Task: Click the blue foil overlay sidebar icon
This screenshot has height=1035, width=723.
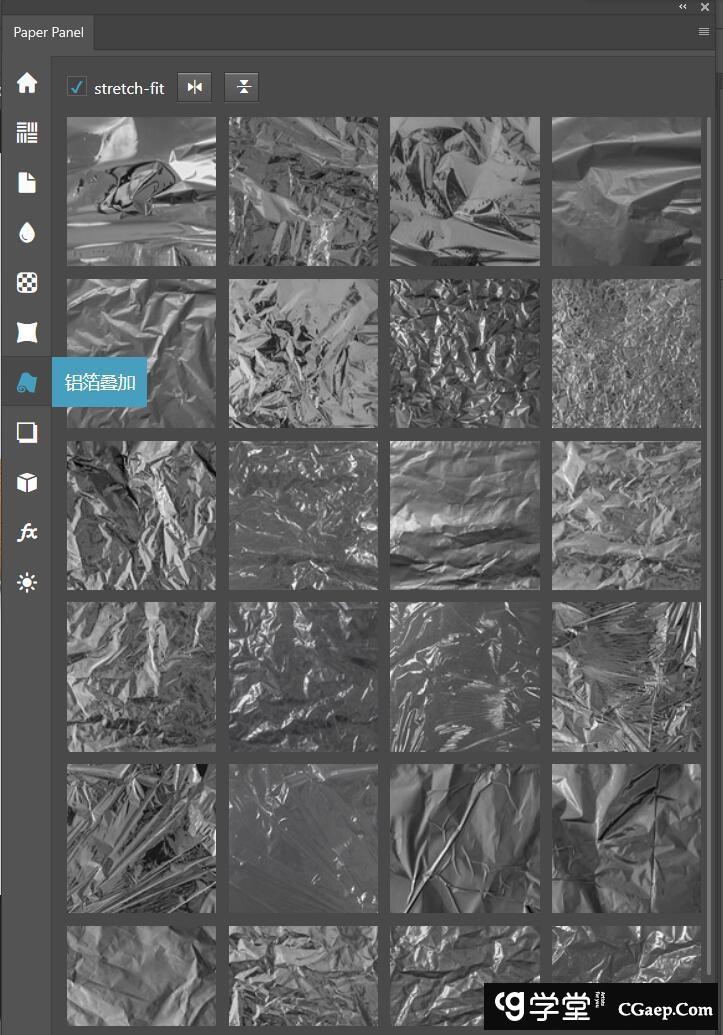Action: [27, 383]
